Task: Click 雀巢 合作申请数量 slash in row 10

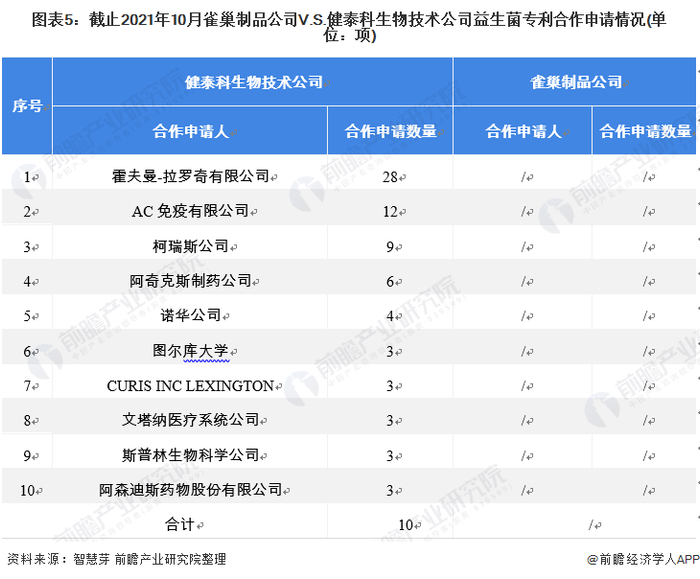Action: [645, 491]
